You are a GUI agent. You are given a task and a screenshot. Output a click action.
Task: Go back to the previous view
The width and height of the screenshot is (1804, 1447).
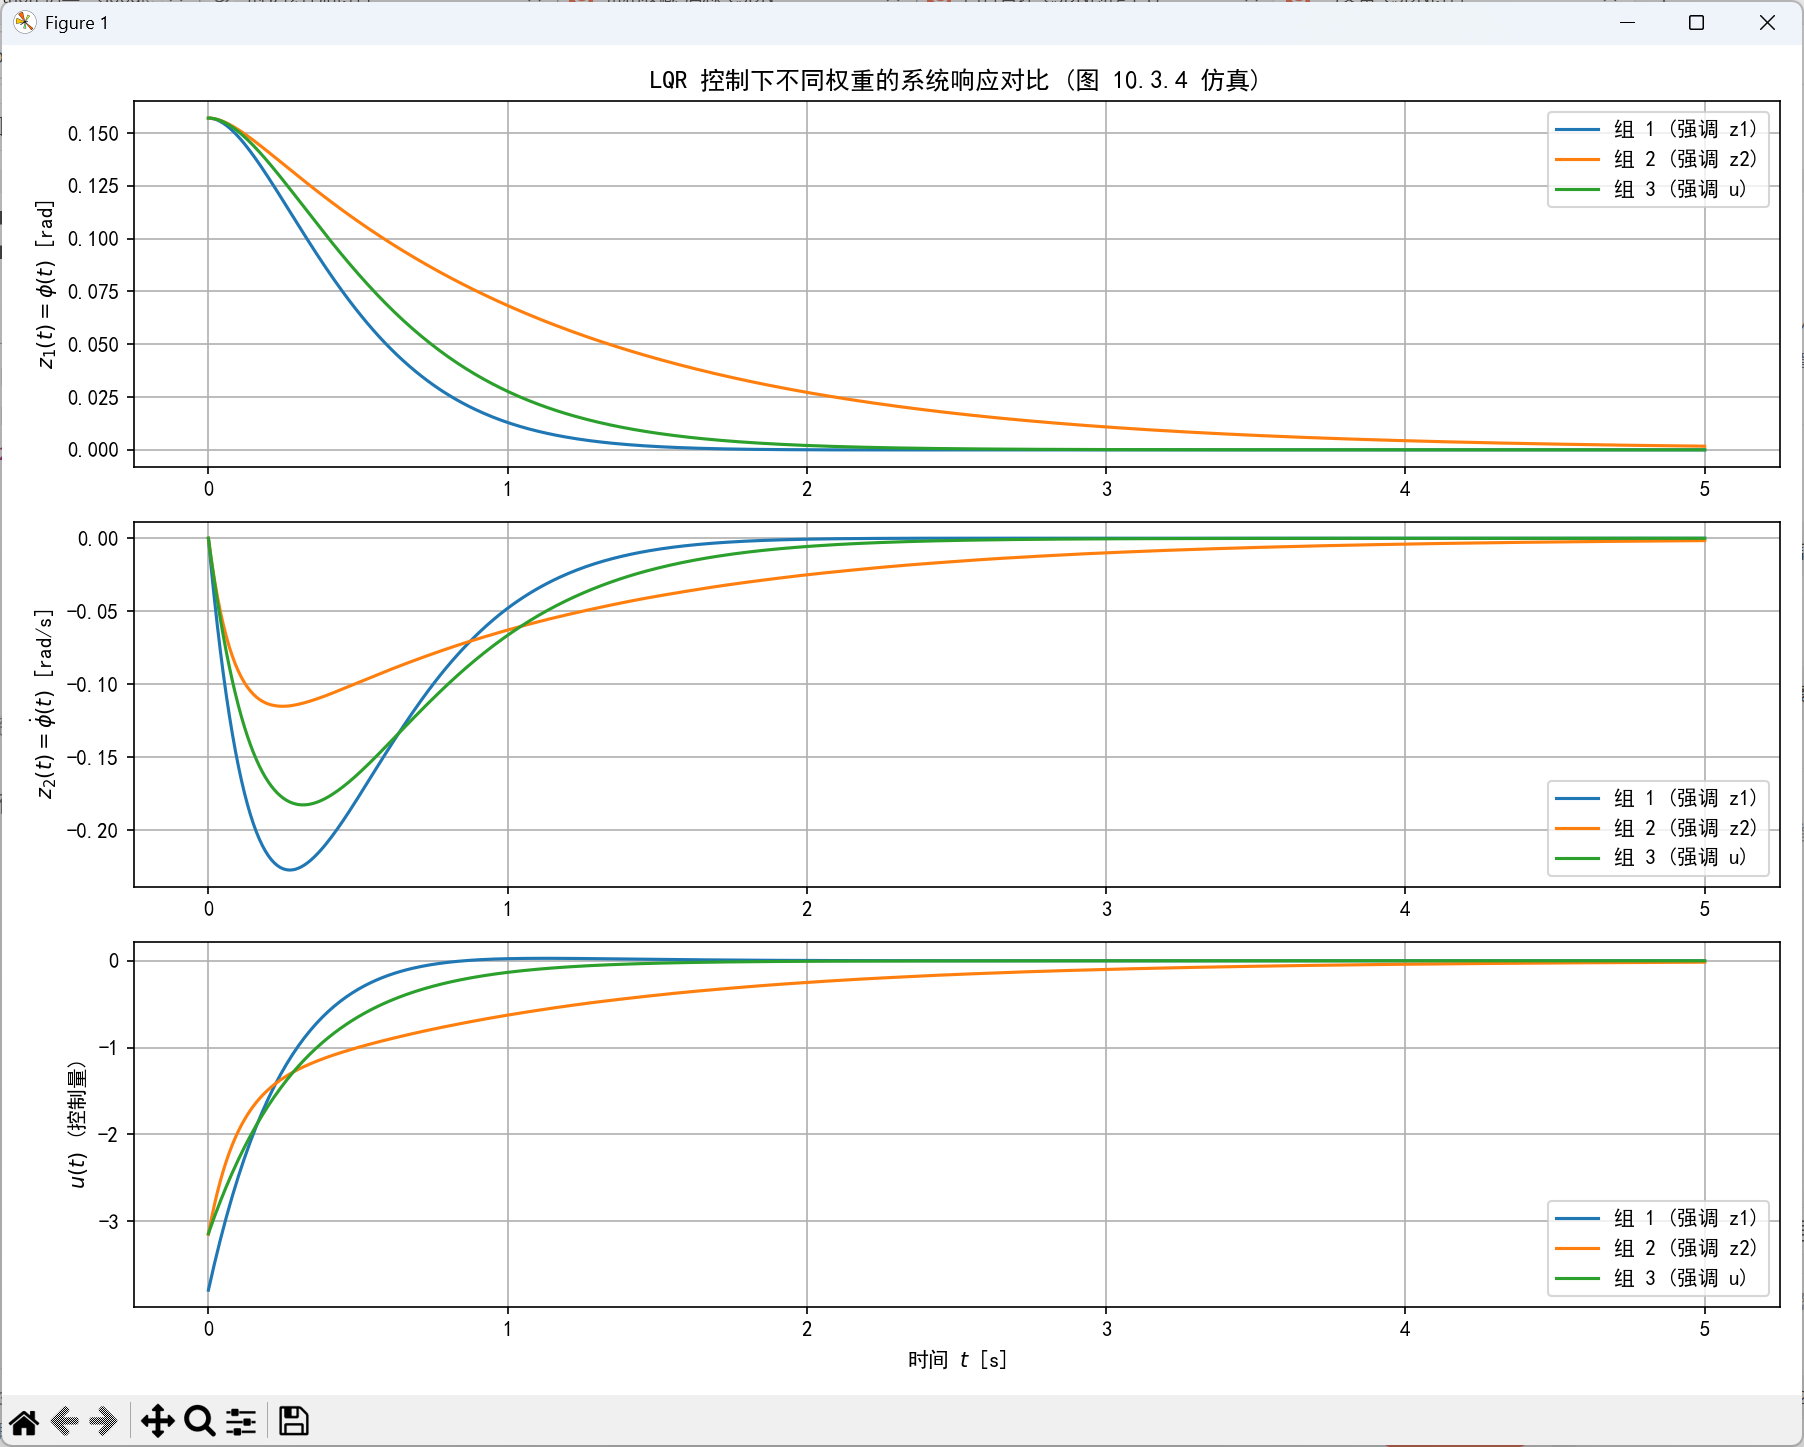pos(65,1421)
